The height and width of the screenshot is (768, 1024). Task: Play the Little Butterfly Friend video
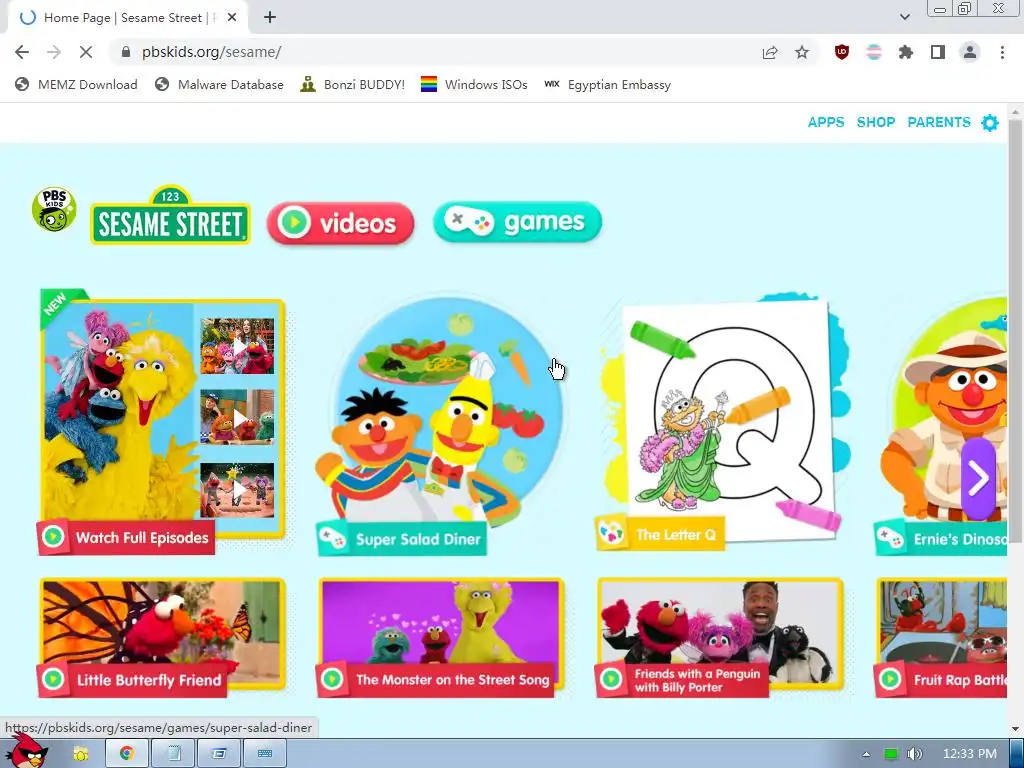coord(162,637)
